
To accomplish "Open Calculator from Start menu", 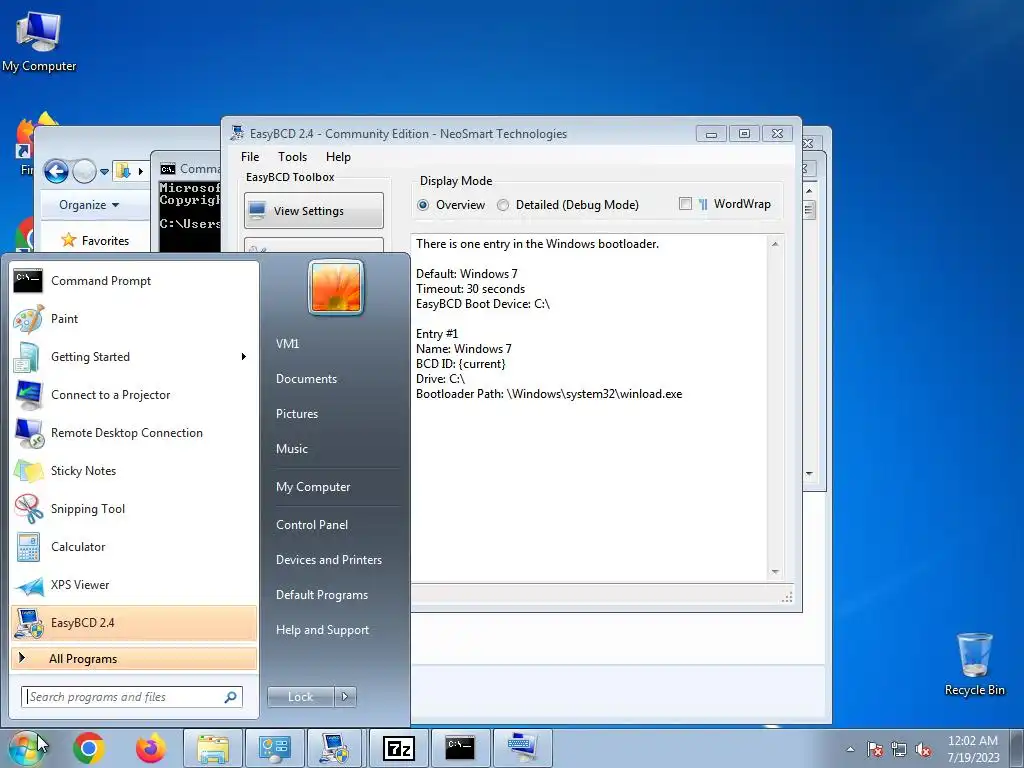I will (x=134, y=547).
